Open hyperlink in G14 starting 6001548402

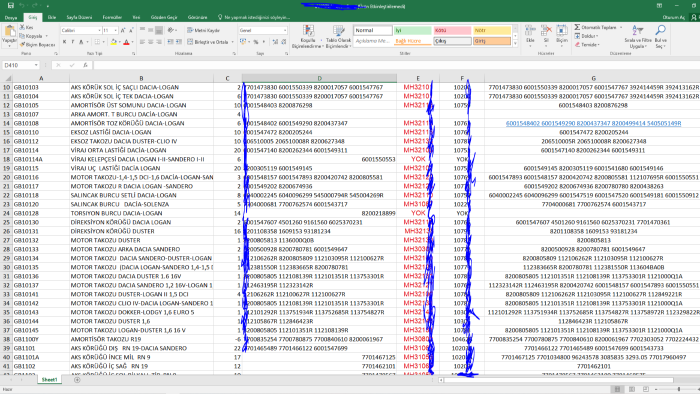tap(593, 123)
